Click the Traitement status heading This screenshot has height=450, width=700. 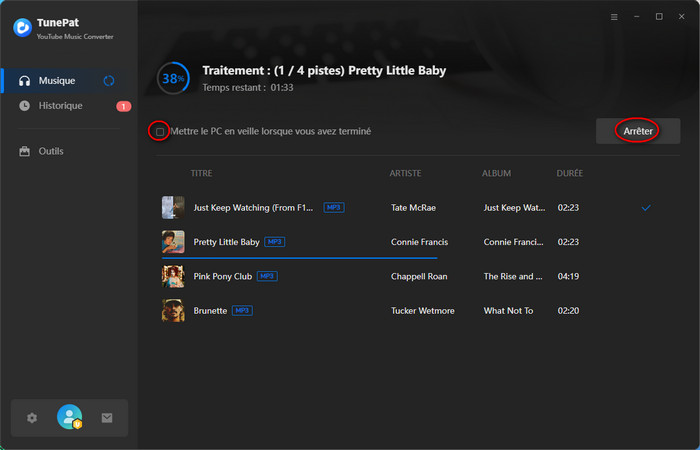click(x=324, y=71)
